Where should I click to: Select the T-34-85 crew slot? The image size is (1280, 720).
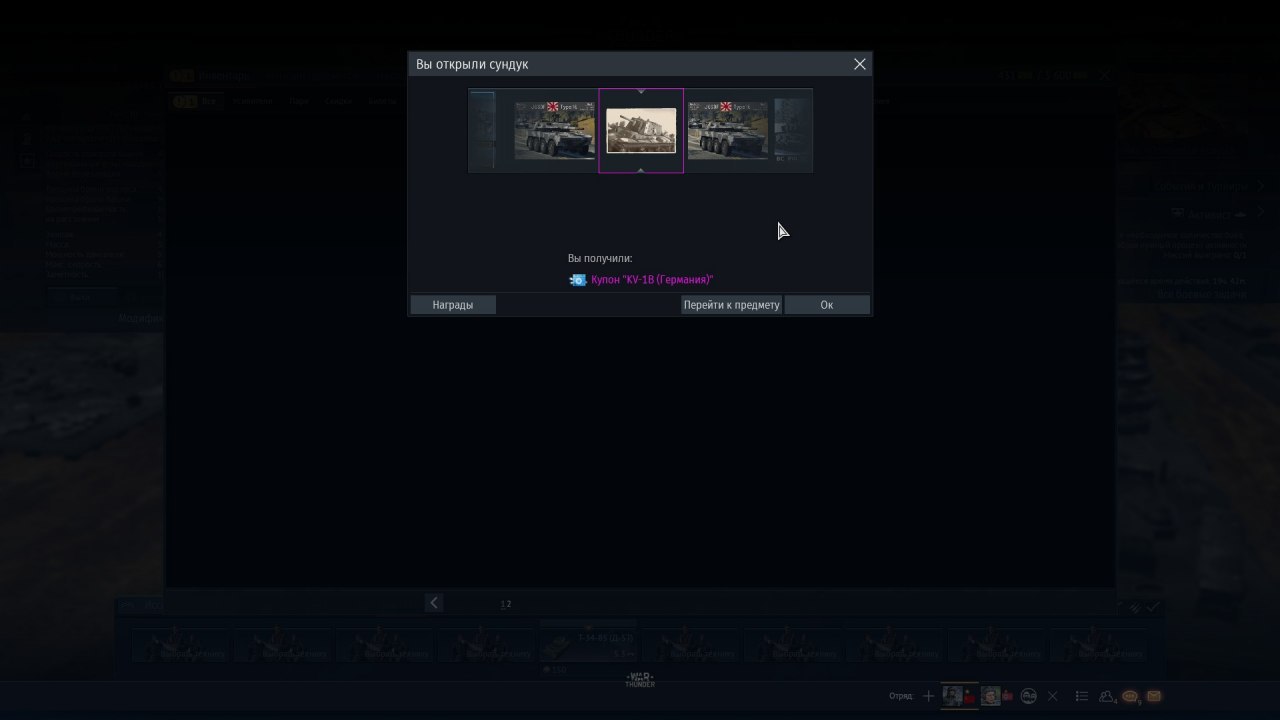588,645
